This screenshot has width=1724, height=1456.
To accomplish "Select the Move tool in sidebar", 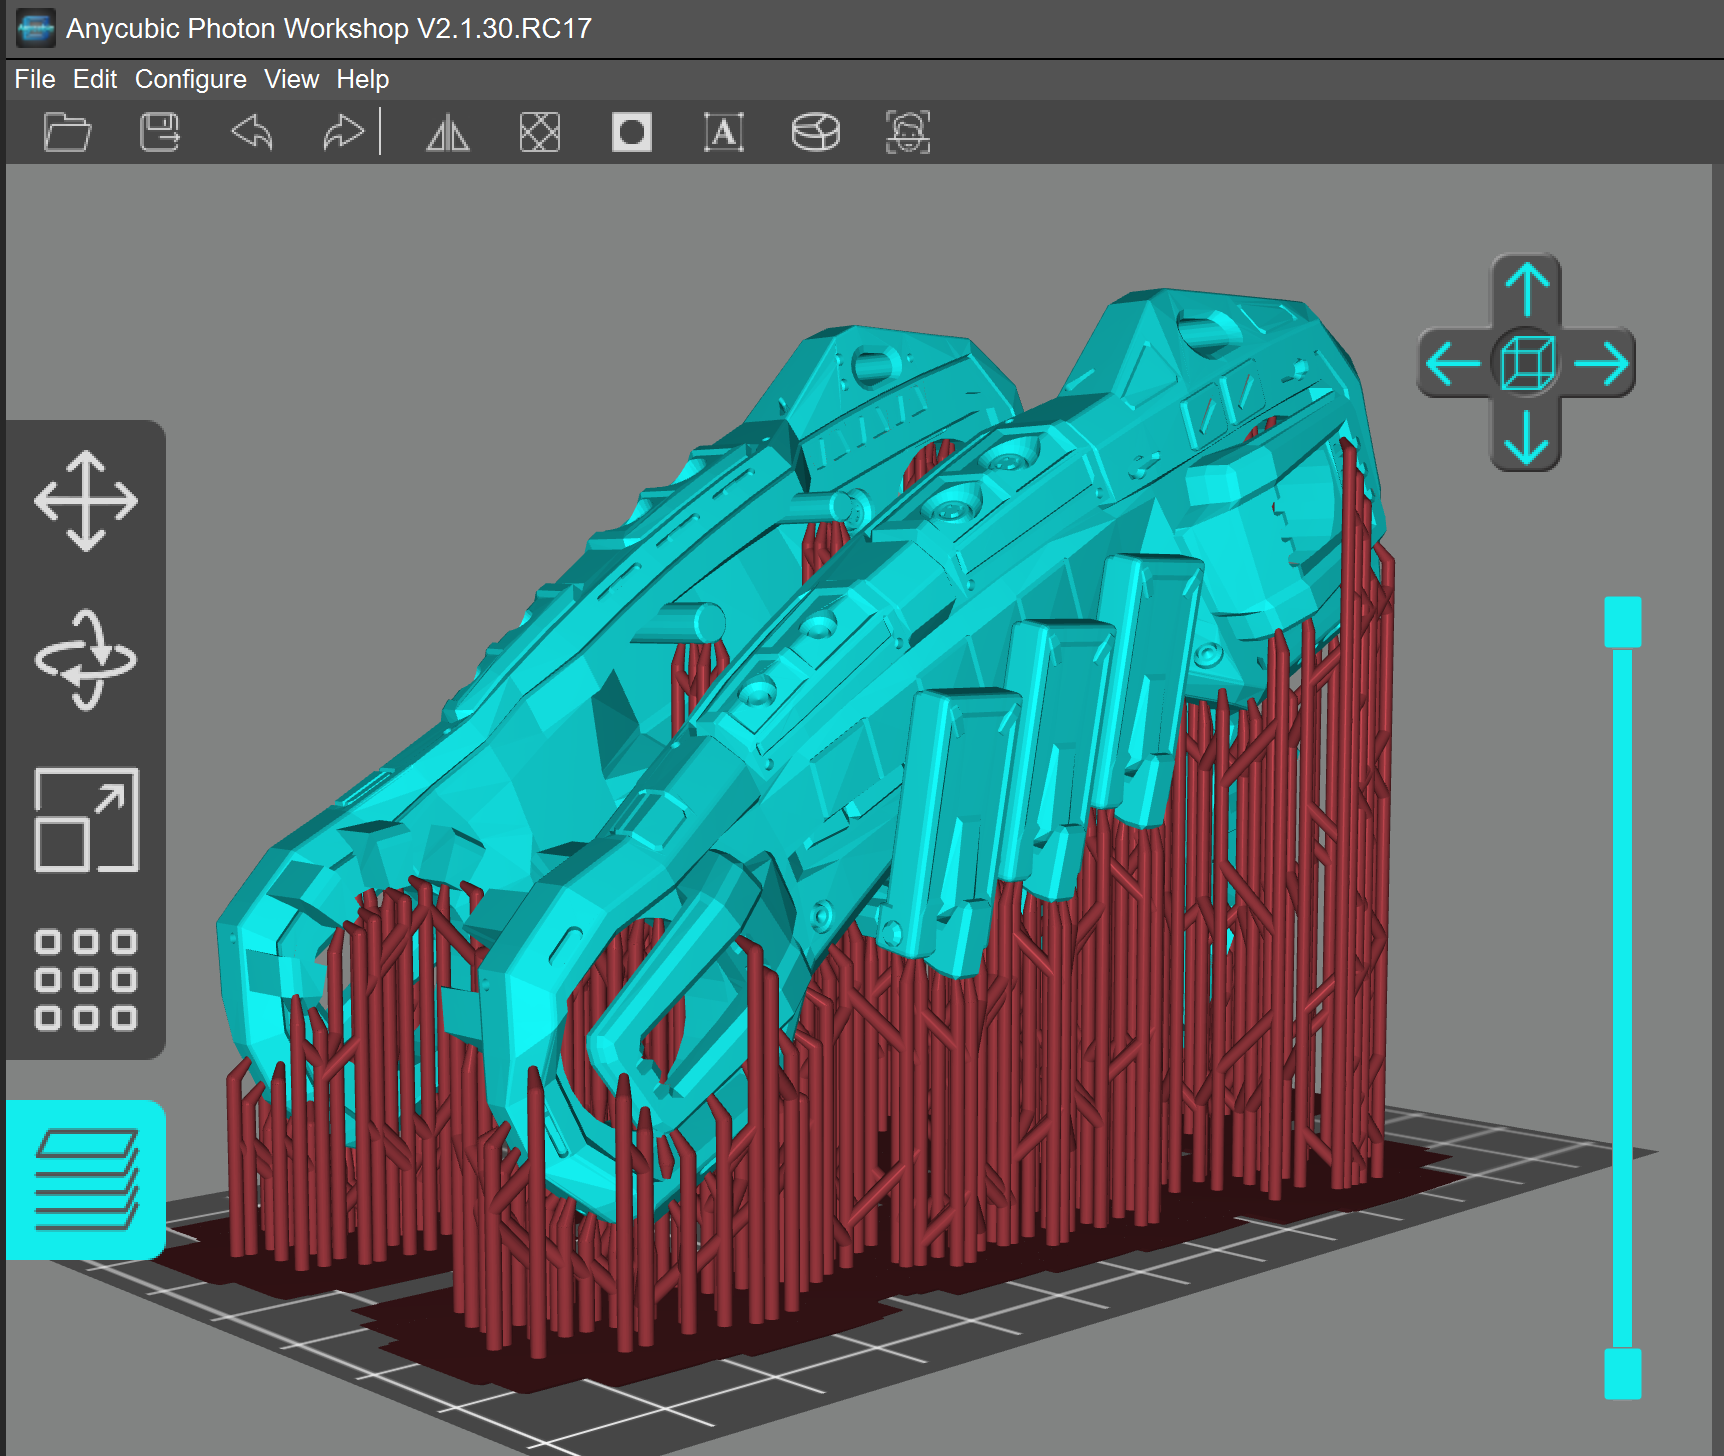I will 86,501.
